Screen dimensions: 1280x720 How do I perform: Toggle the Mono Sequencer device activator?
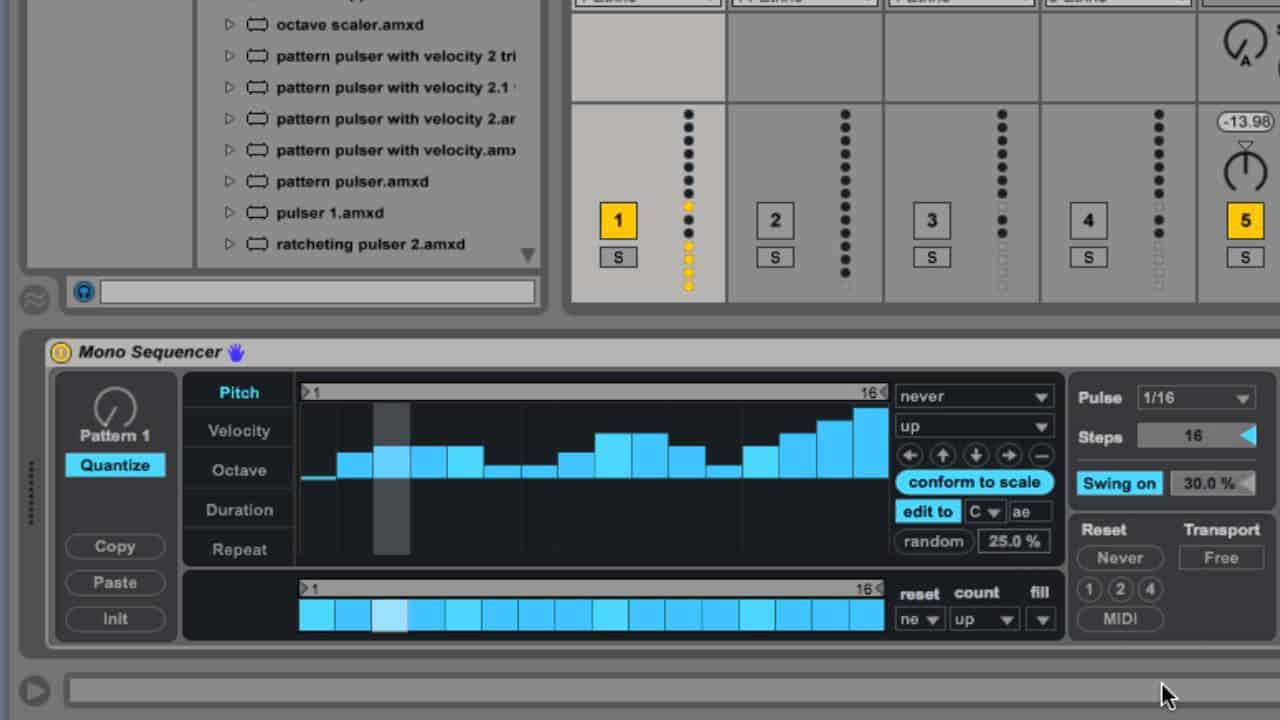tap(61, 352)
